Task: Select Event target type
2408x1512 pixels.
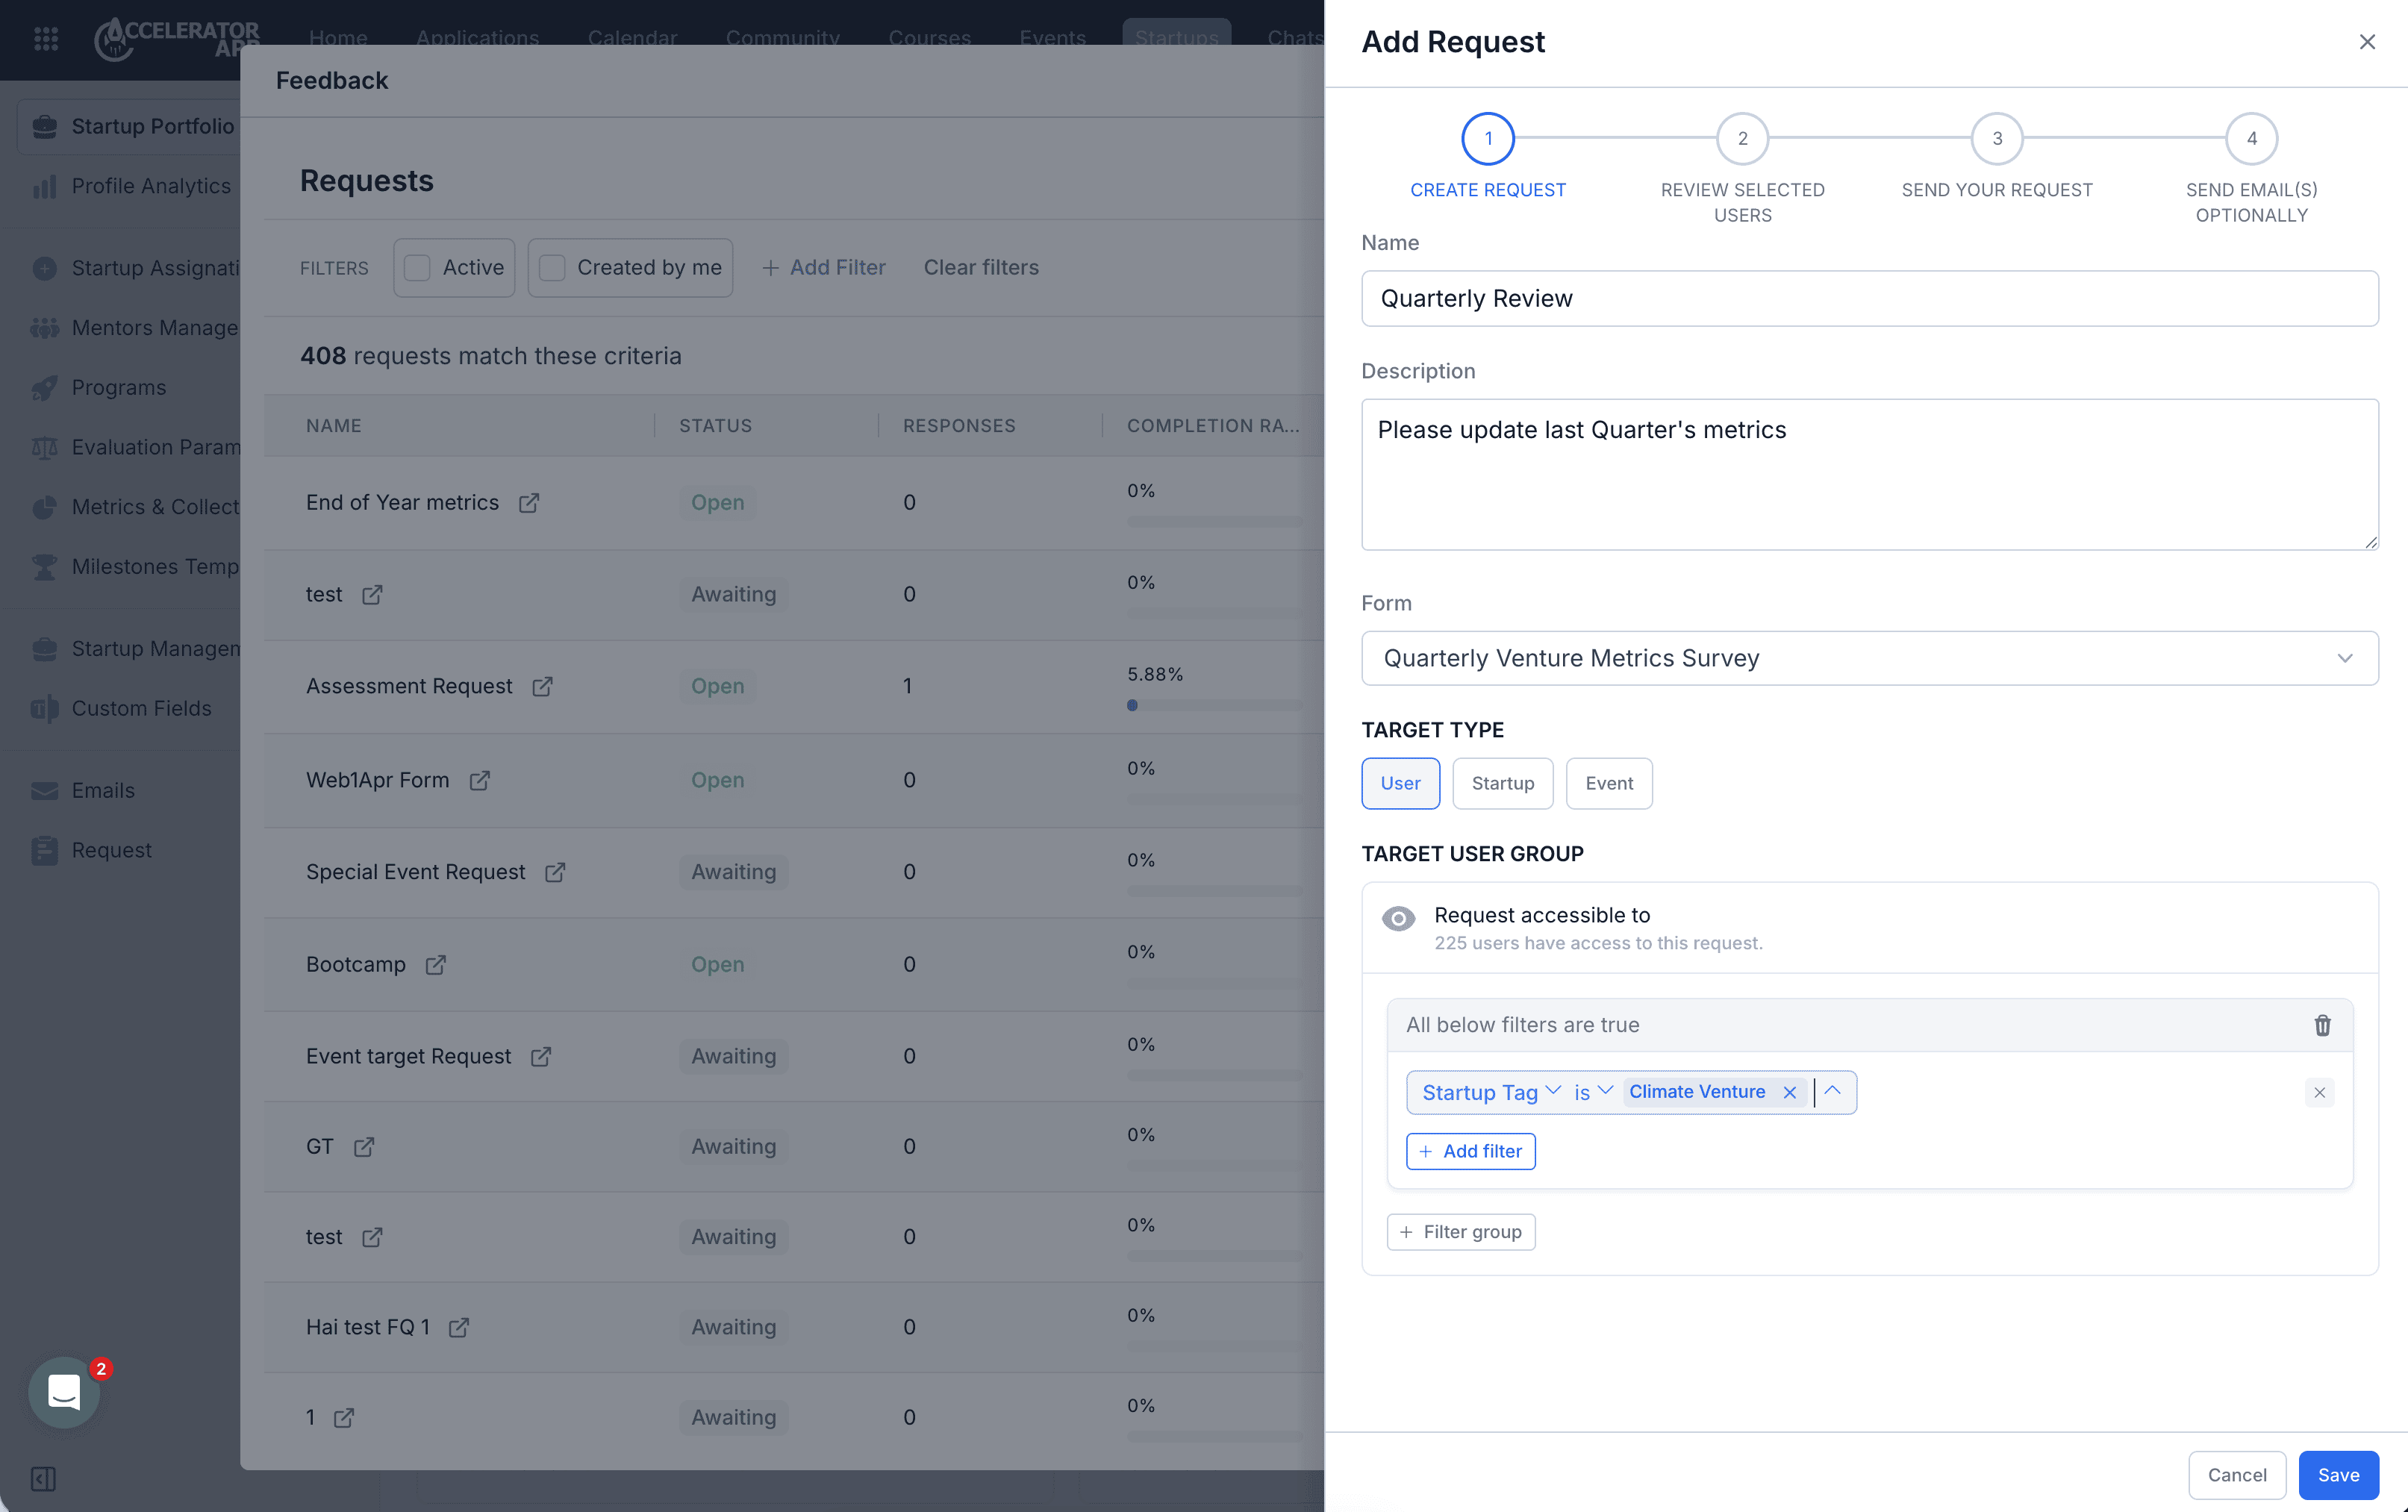Action: click(1608, 783)
